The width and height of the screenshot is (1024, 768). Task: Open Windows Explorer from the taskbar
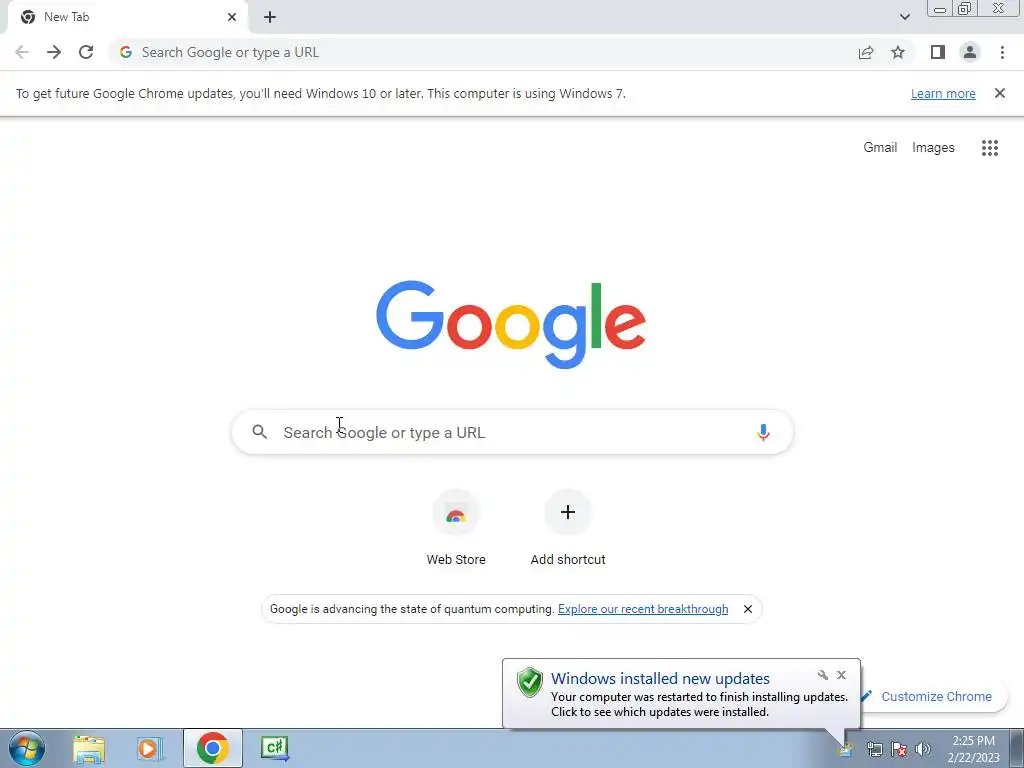(x=89, y=748)
